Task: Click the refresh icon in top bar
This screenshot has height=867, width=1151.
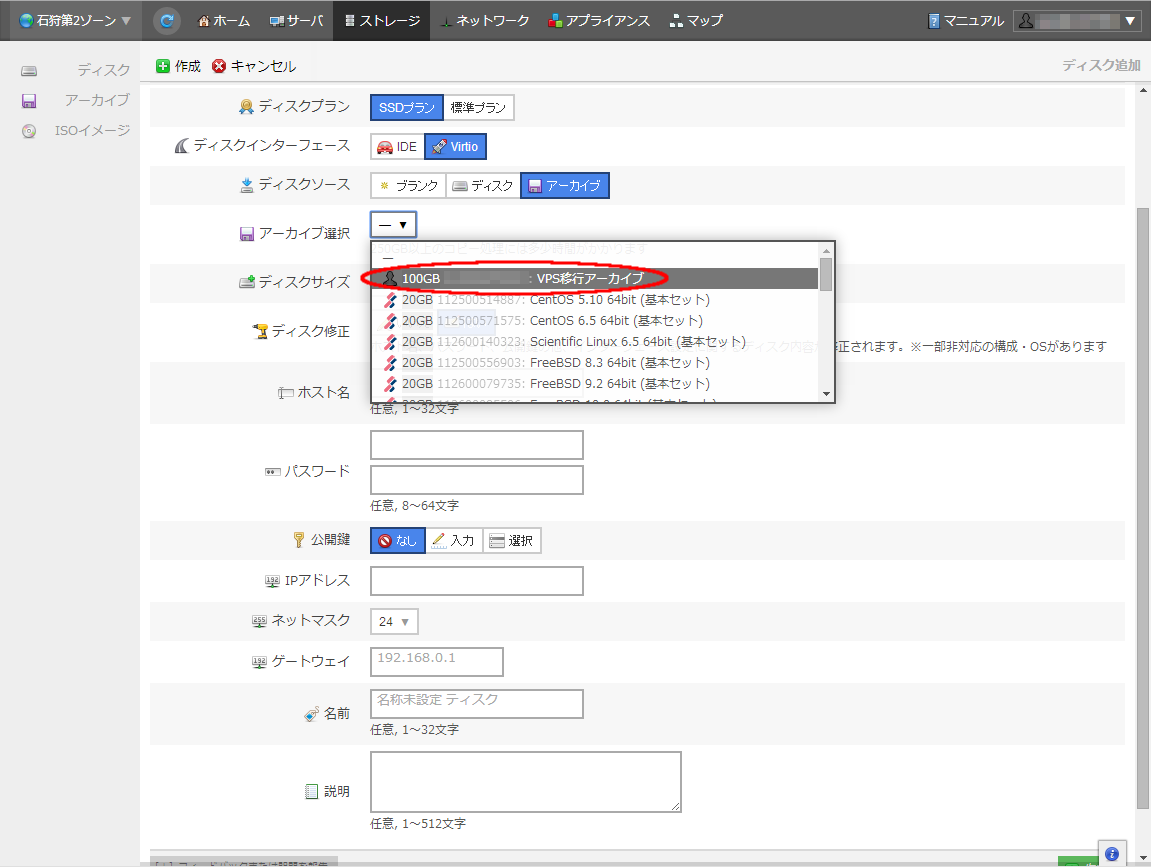Action: click(x=168, y=20)
